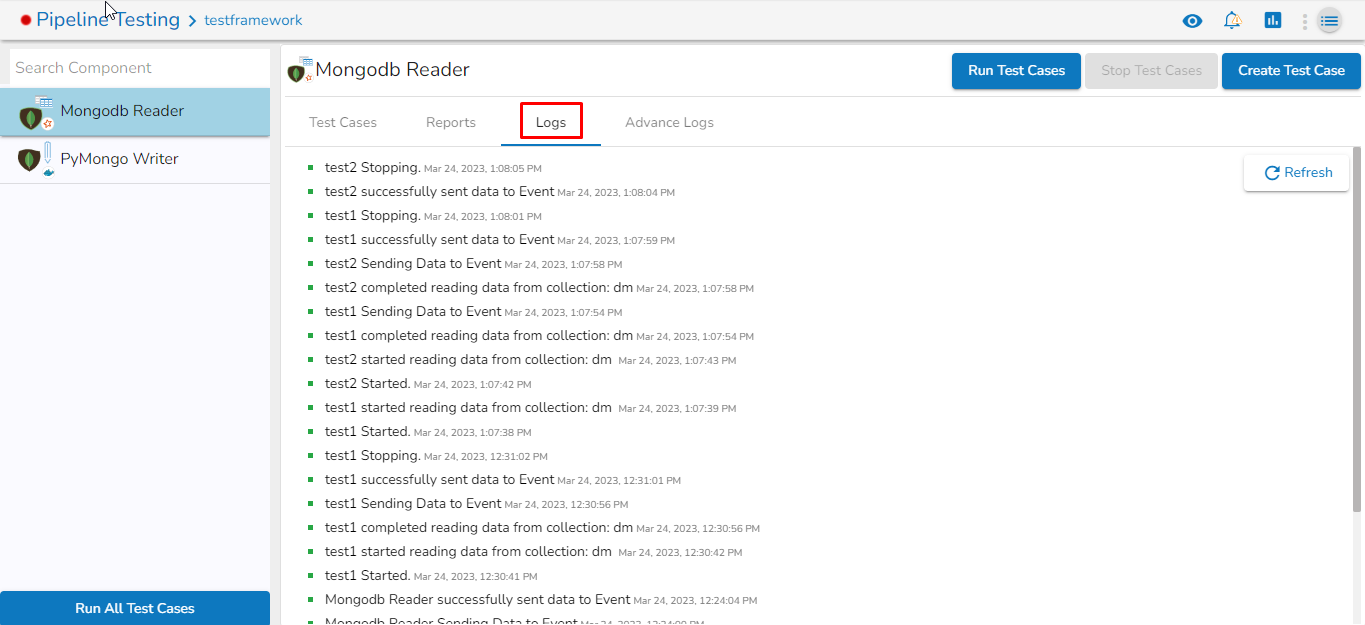
Task: Click the vertical dots beside the list icon
Action: coord(1305,21)
